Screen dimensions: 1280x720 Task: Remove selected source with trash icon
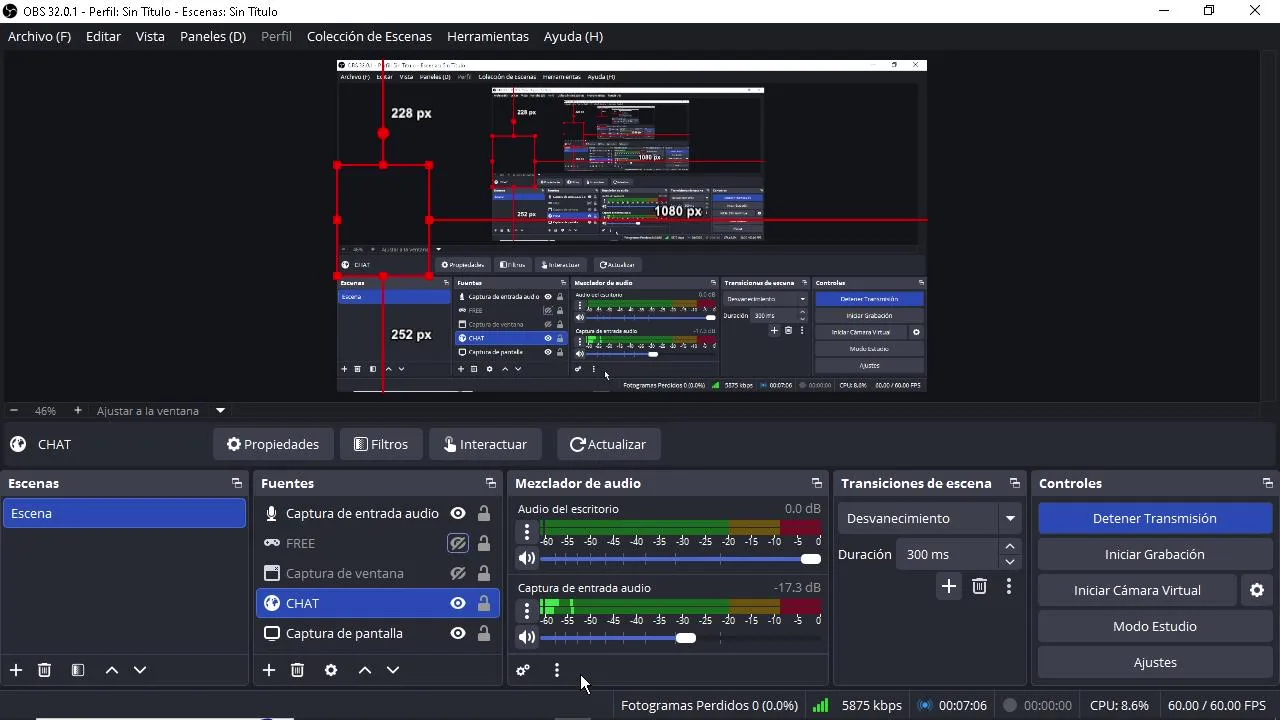click(297, 670)
